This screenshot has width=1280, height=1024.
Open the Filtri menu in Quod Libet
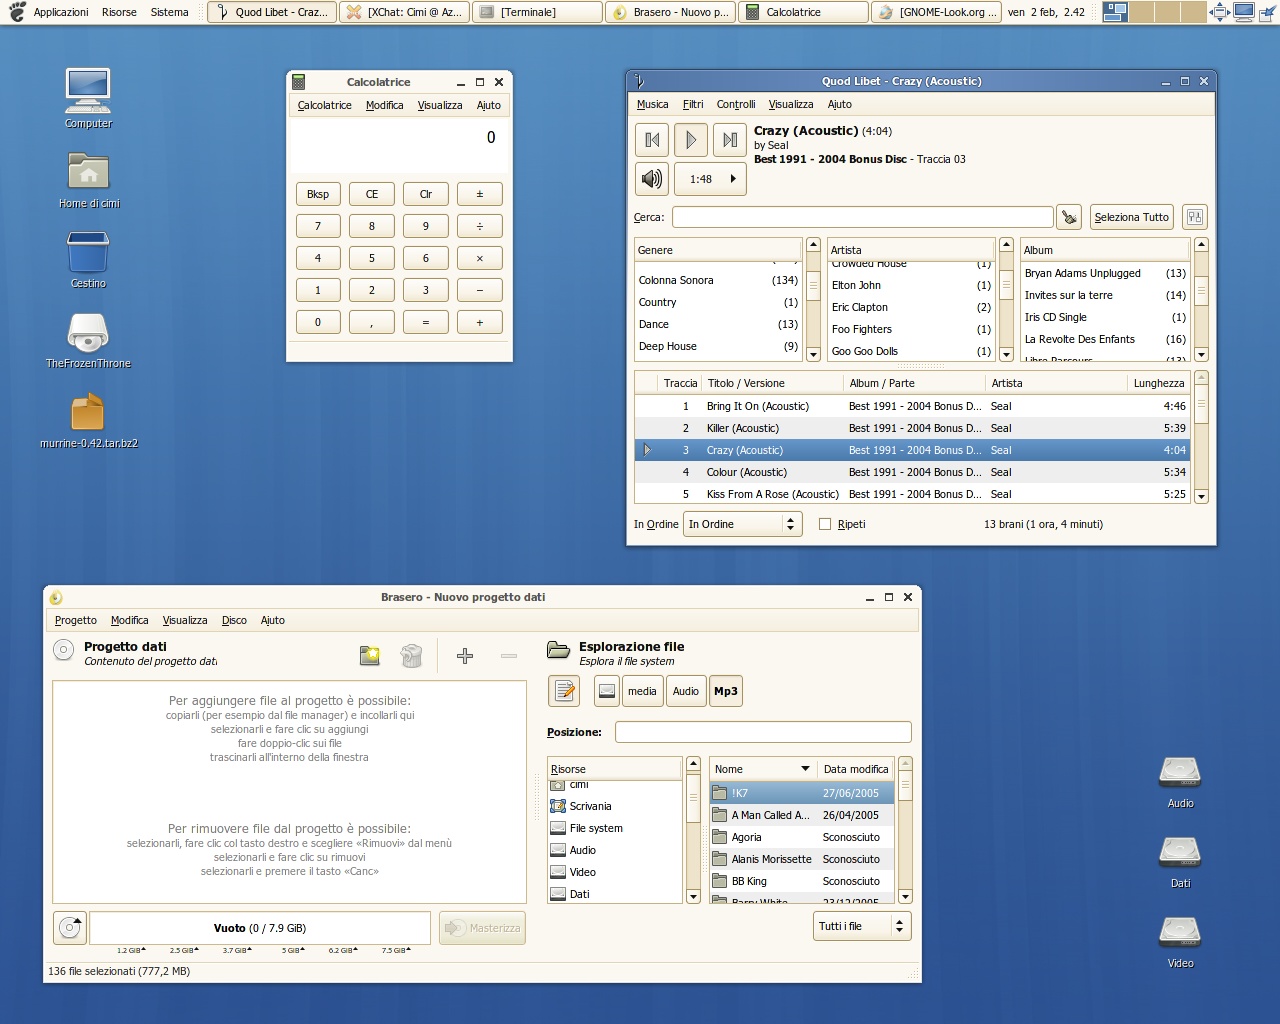point(693,104)
